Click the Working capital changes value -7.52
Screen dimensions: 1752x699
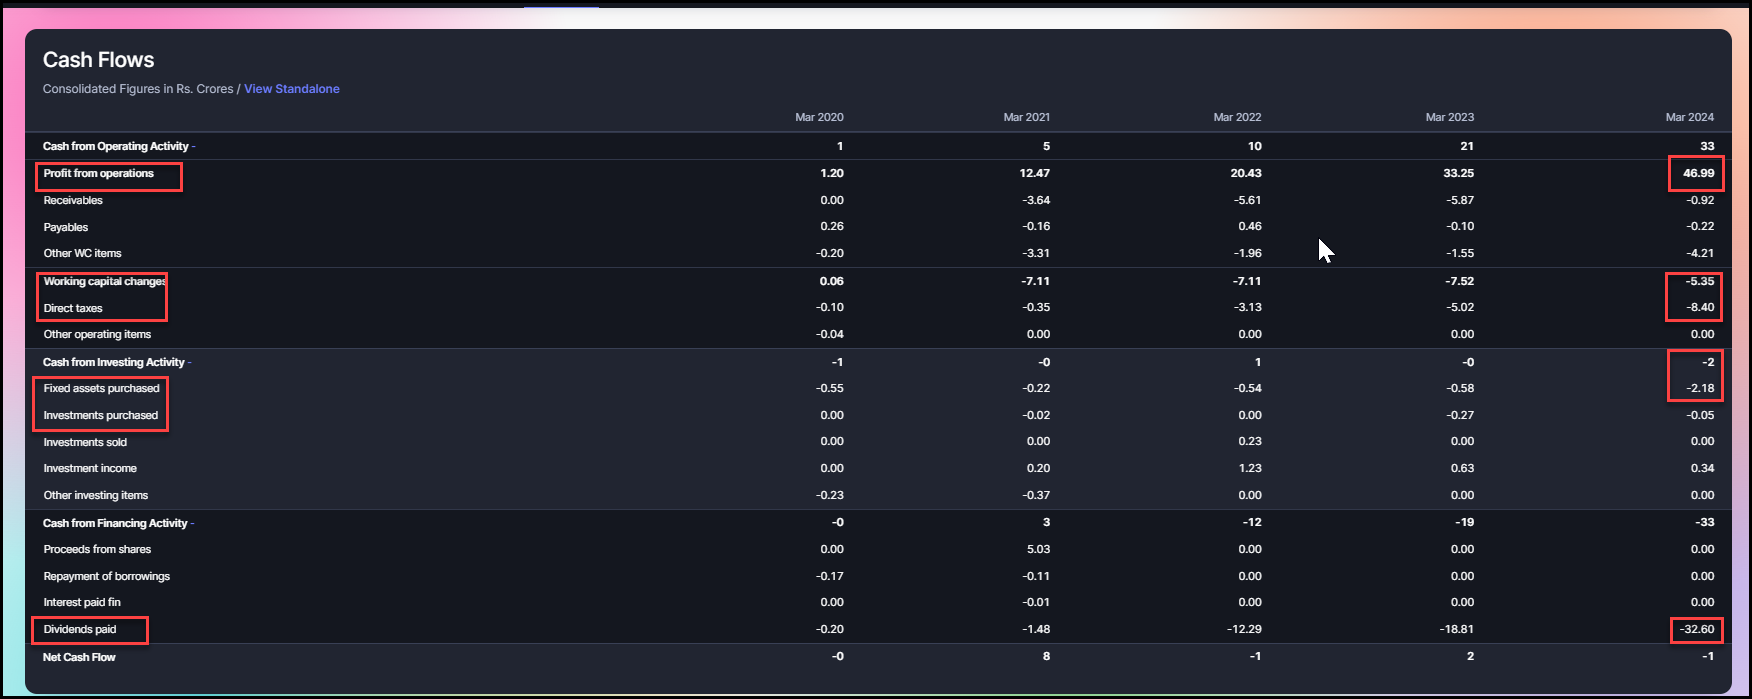[1460, 281]
